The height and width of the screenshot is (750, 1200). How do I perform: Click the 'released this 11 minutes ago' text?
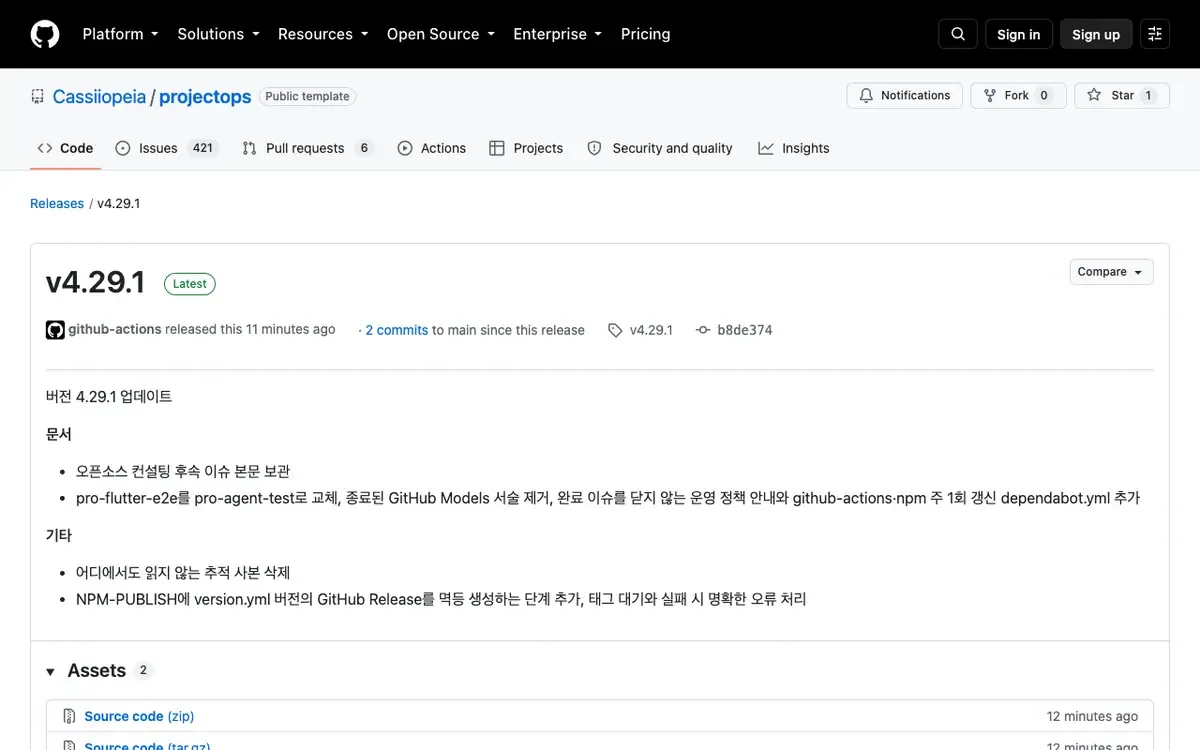point(250,329)
